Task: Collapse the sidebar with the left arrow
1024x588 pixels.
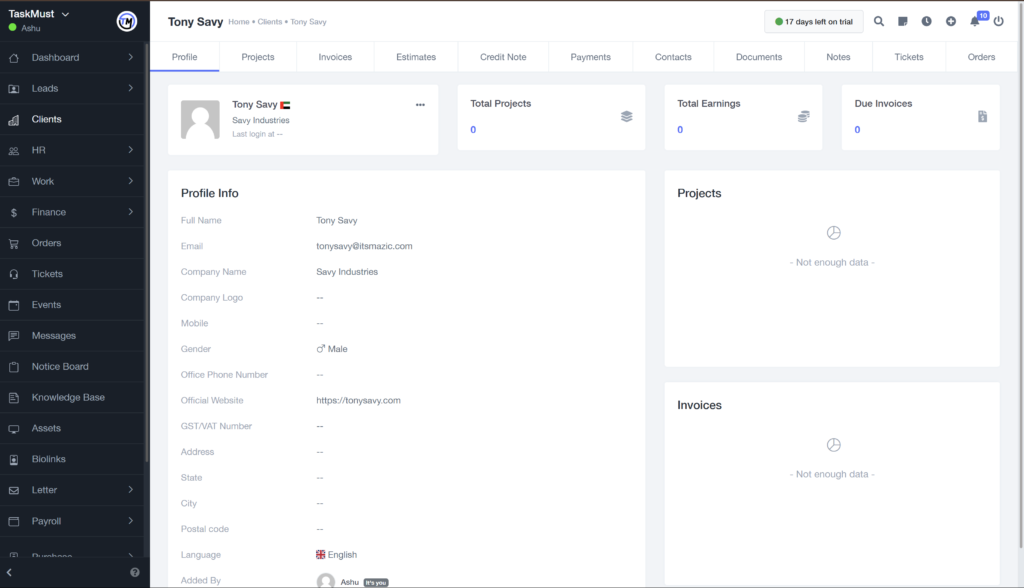Action: (10, 572)
